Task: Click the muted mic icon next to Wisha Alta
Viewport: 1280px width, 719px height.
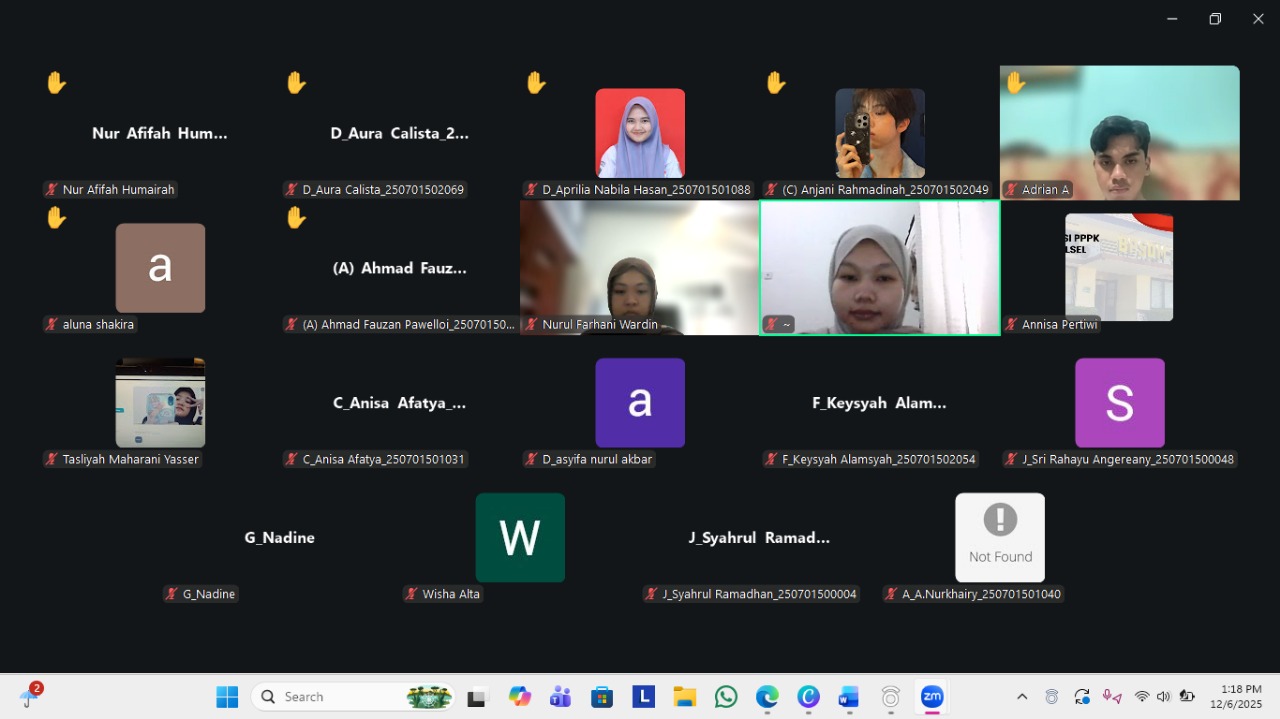Action: [x=411, y=595]
